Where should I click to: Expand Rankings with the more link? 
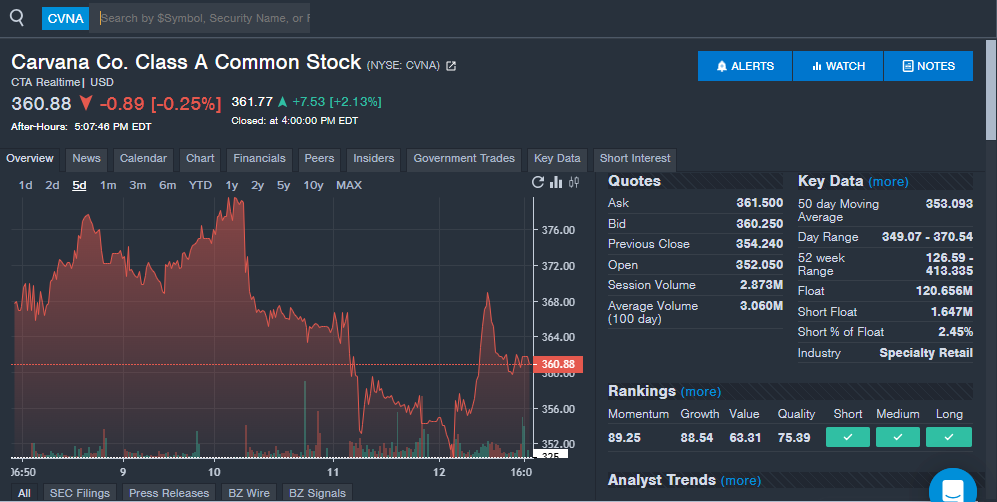coord(700,391)
